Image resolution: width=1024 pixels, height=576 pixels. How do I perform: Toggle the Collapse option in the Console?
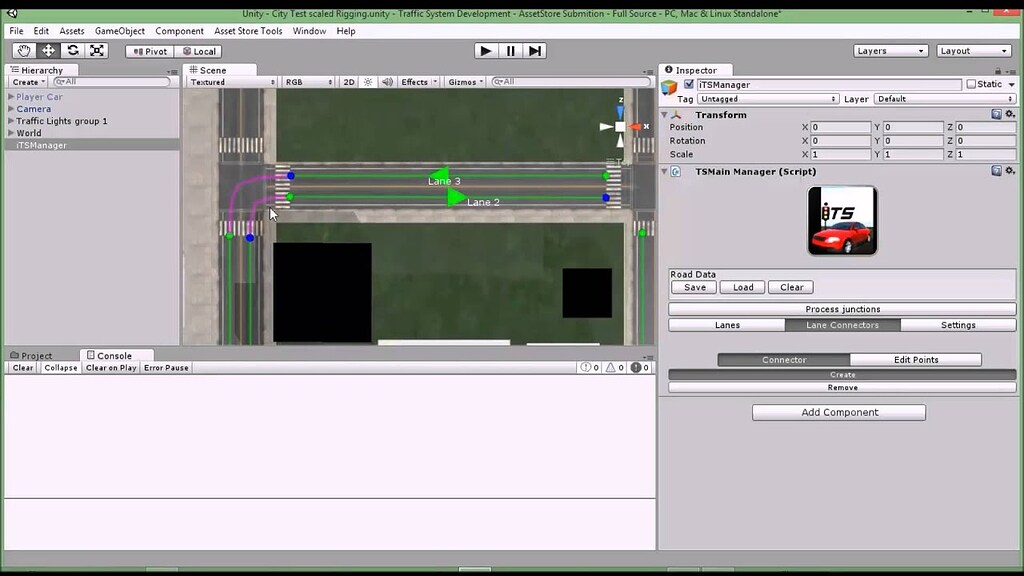[60, 367]
